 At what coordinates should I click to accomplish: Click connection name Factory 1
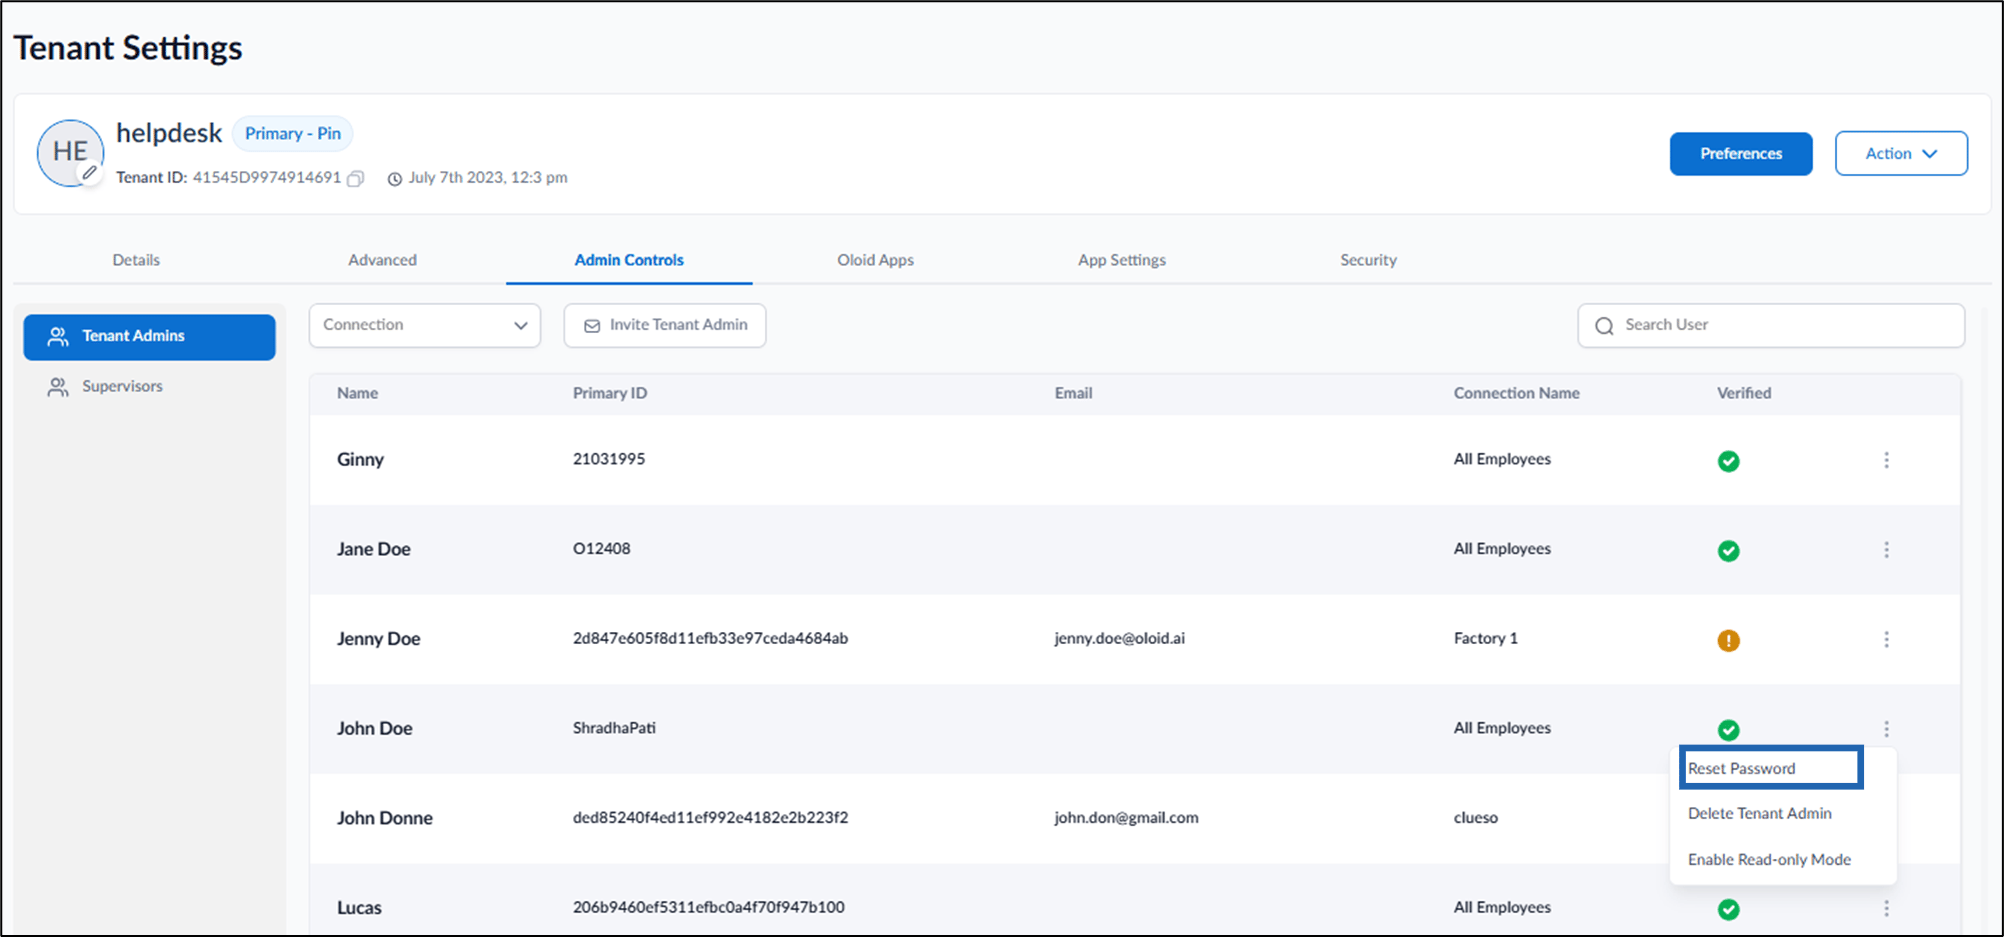pos(1486,638)
